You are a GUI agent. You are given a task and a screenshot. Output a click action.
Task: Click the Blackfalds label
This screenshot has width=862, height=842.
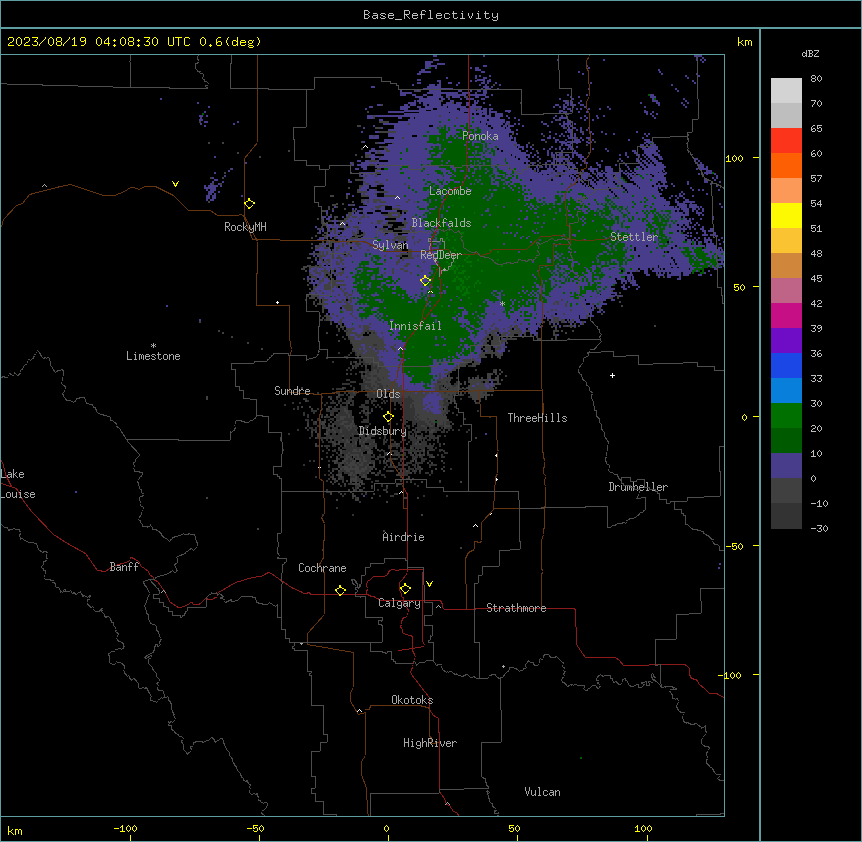441,223
